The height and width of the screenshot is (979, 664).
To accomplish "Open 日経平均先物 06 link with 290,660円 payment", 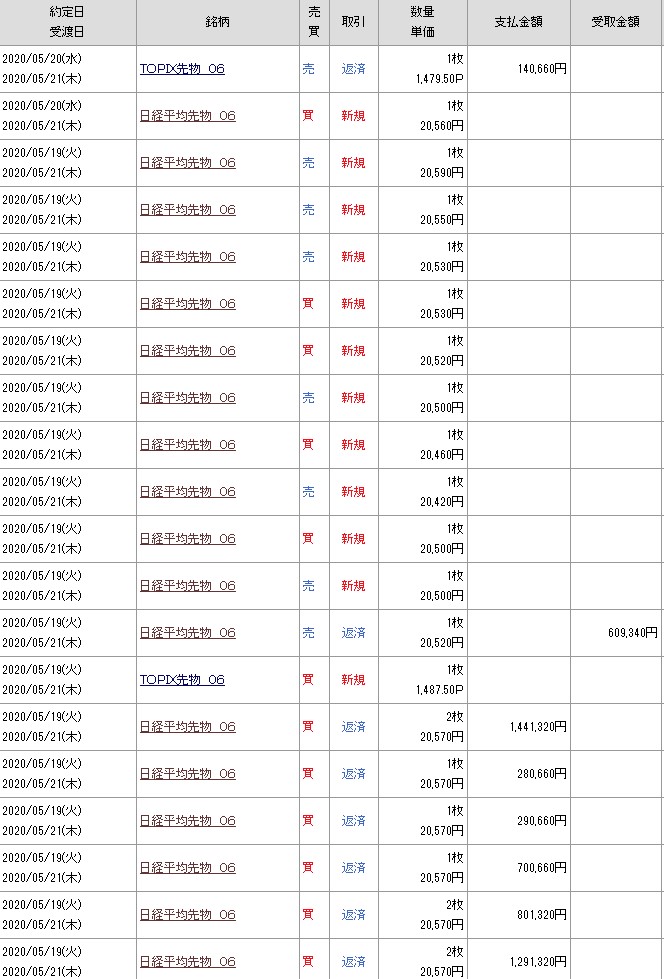I will 188,821.
